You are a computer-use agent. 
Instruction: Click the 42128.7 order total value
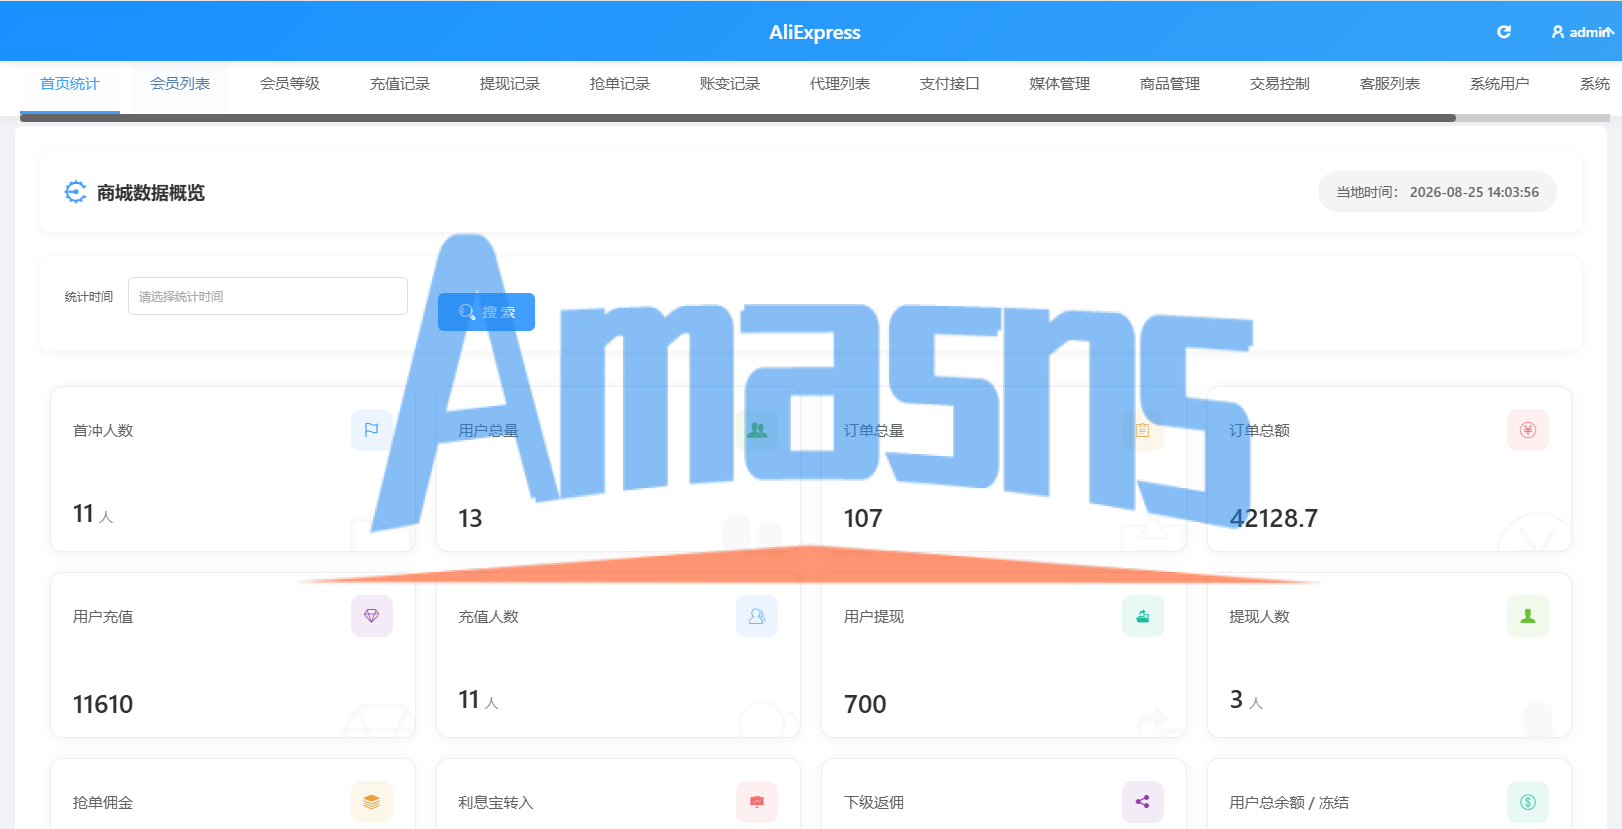tap(1273, 518)
